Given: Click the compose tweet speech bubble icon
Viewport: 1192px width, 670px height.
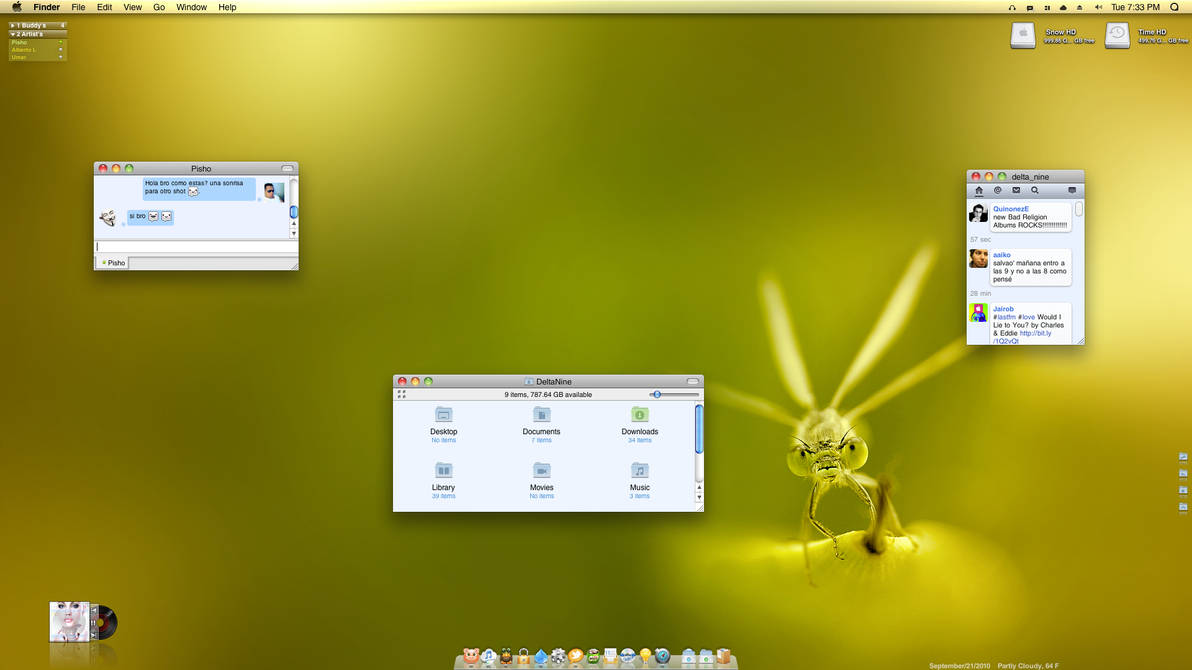Looking at the screenshot, I should point(1072,190).
